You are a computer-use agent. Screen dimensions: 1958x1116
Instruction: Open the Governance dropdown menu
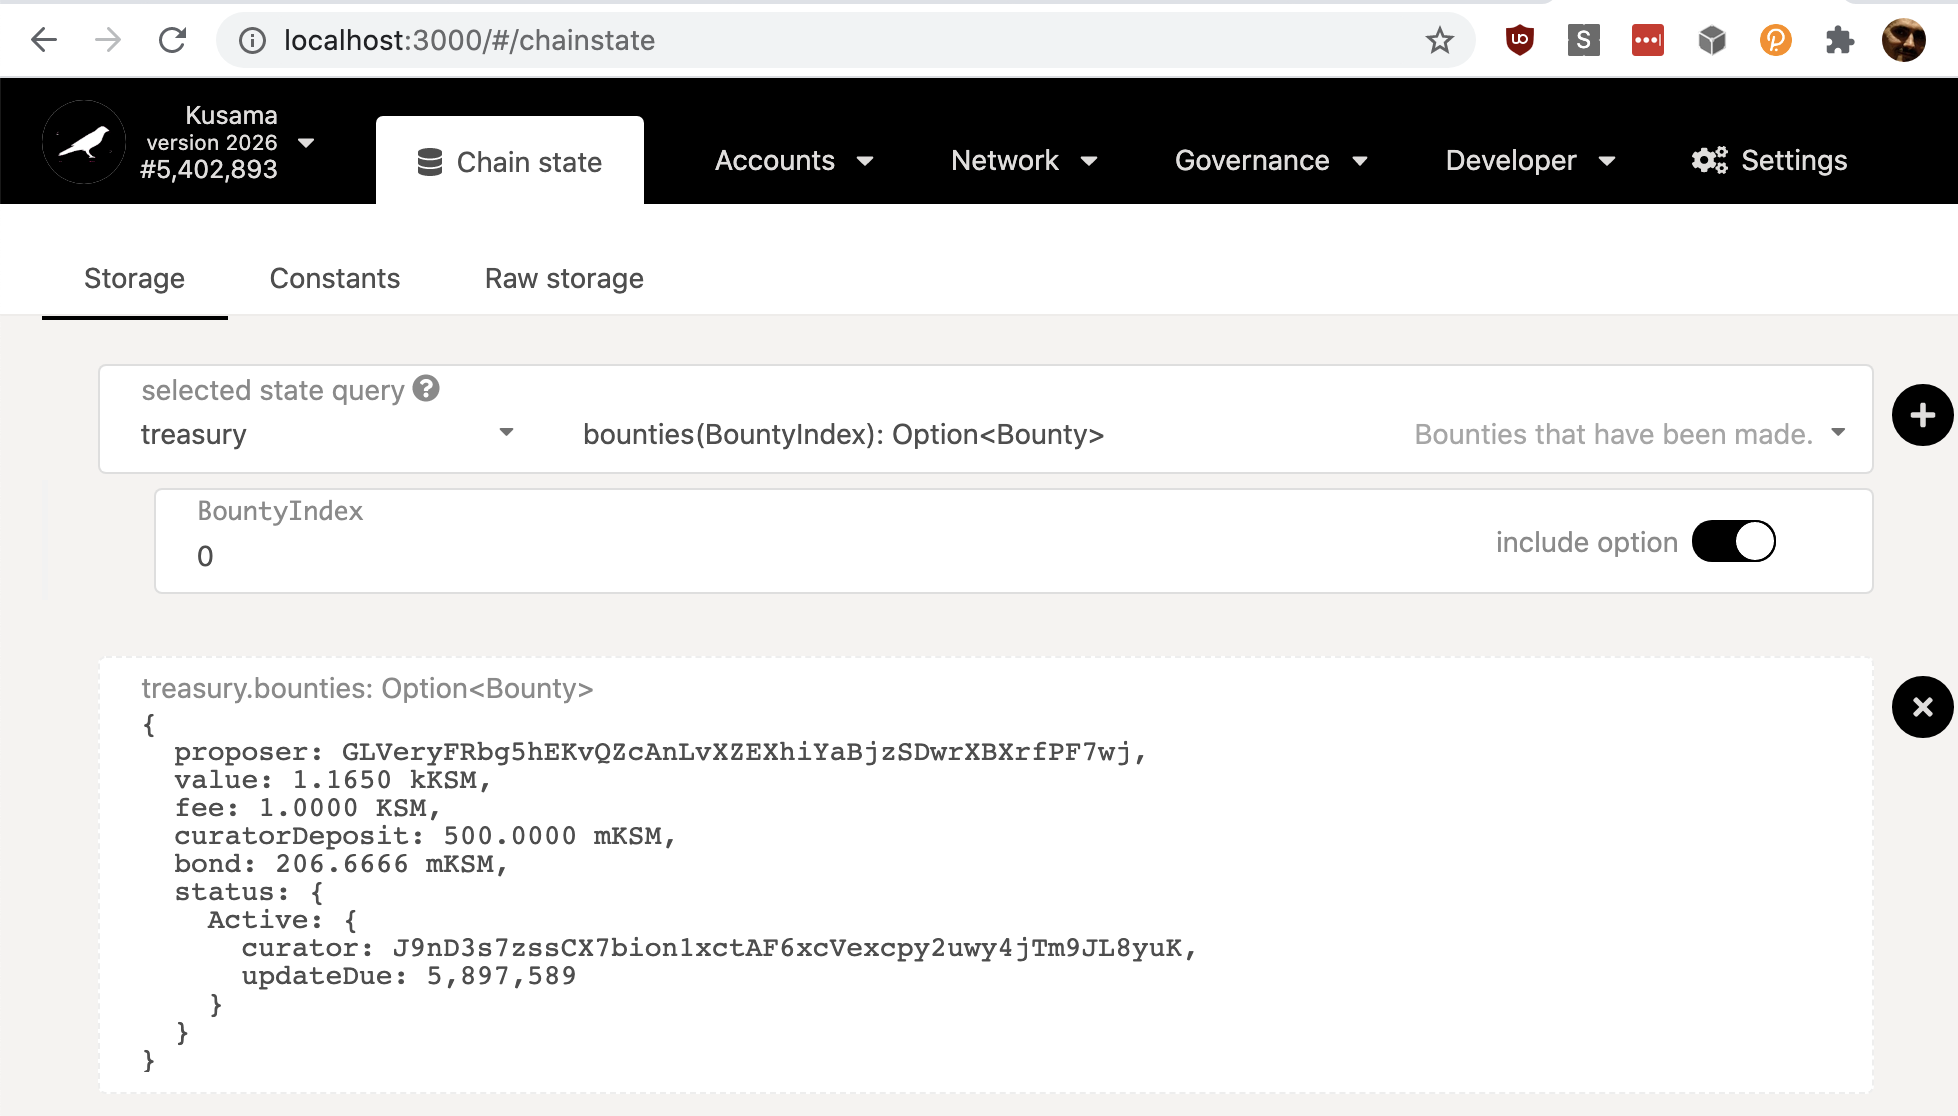(x=1272, y=160)
